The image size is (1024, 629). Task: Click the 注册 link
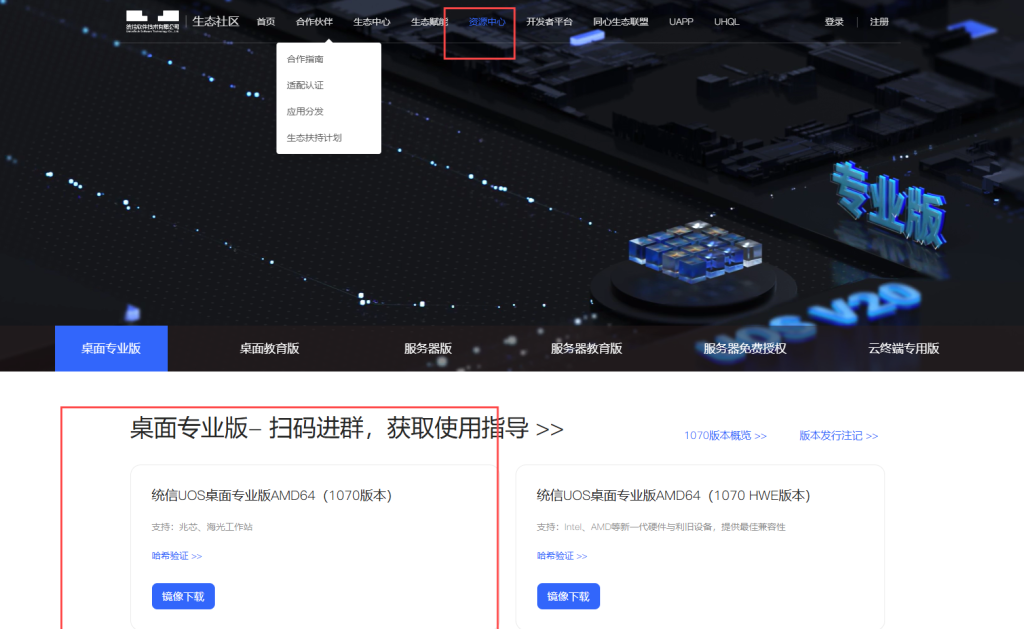(x=879, y=22)
